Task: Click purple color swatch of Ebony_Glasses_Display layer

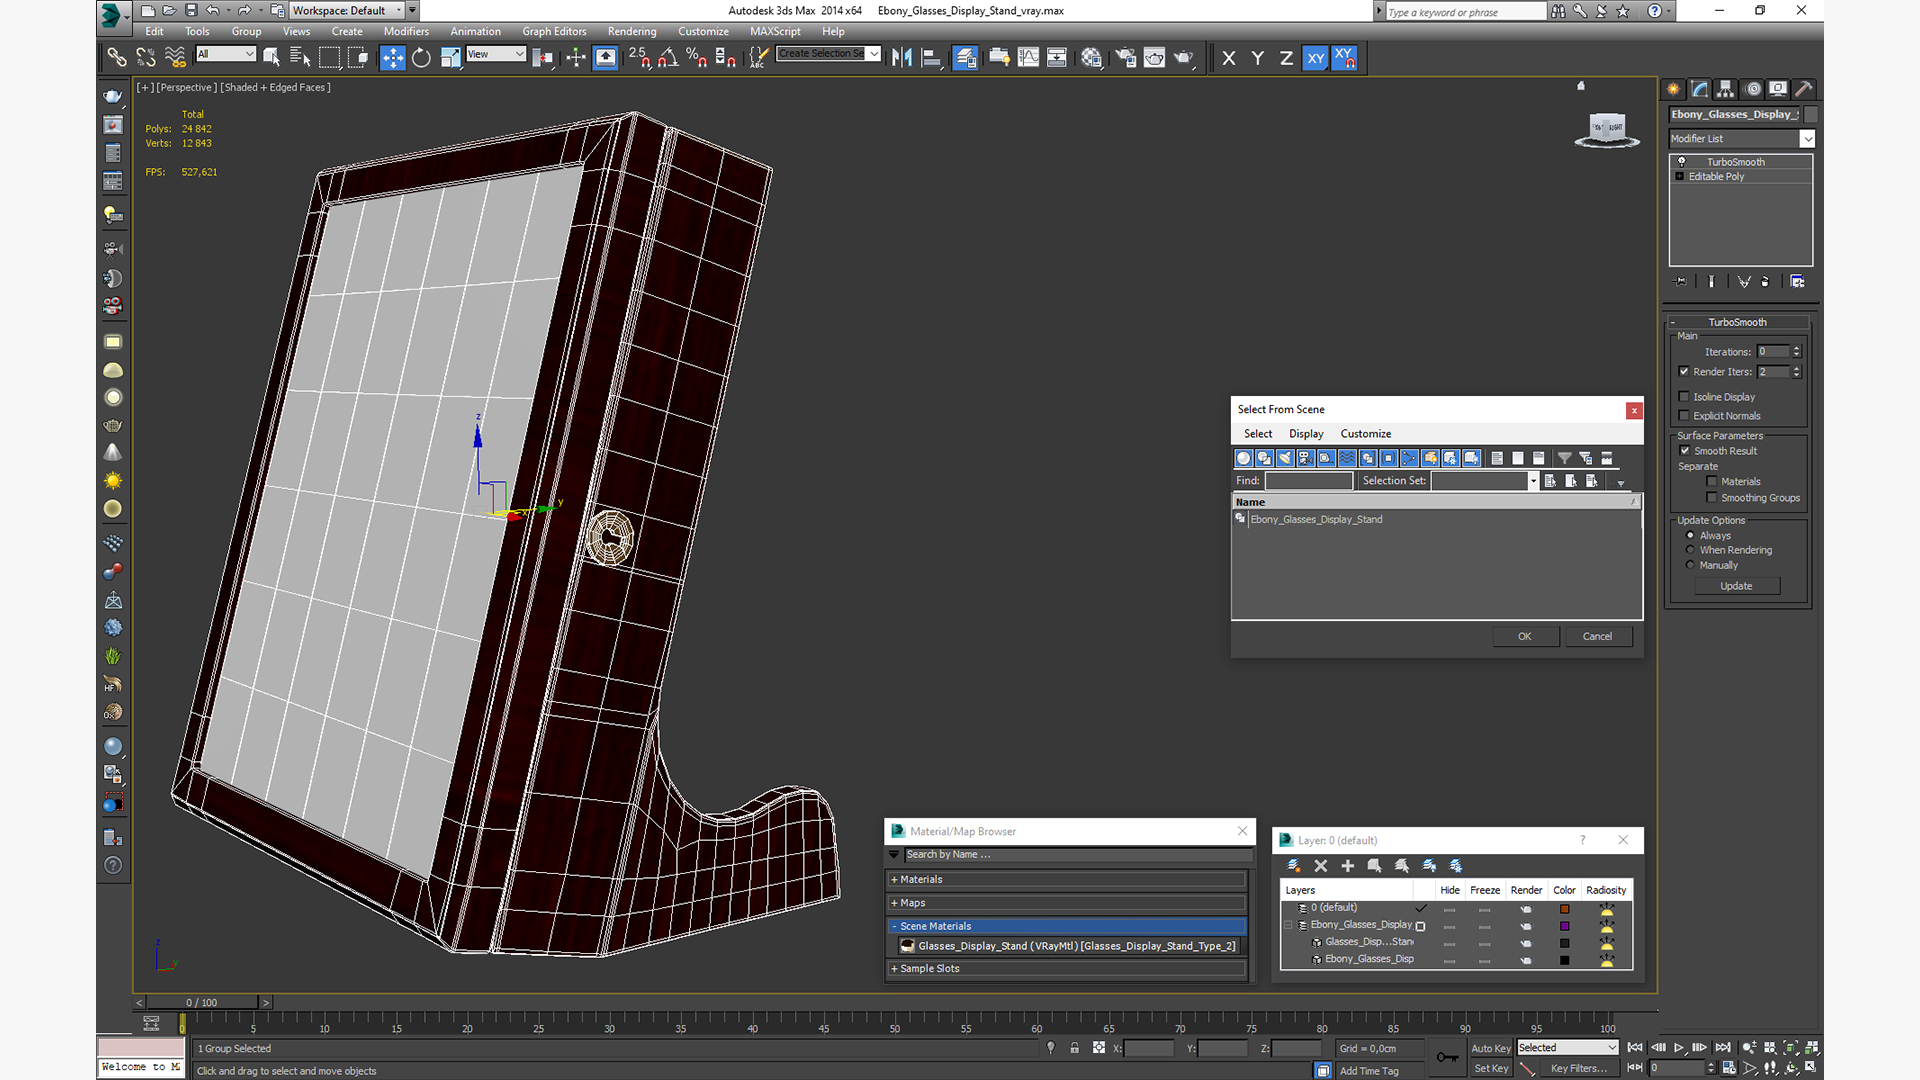Action: pyautogui.click(x=1565, y=926)
